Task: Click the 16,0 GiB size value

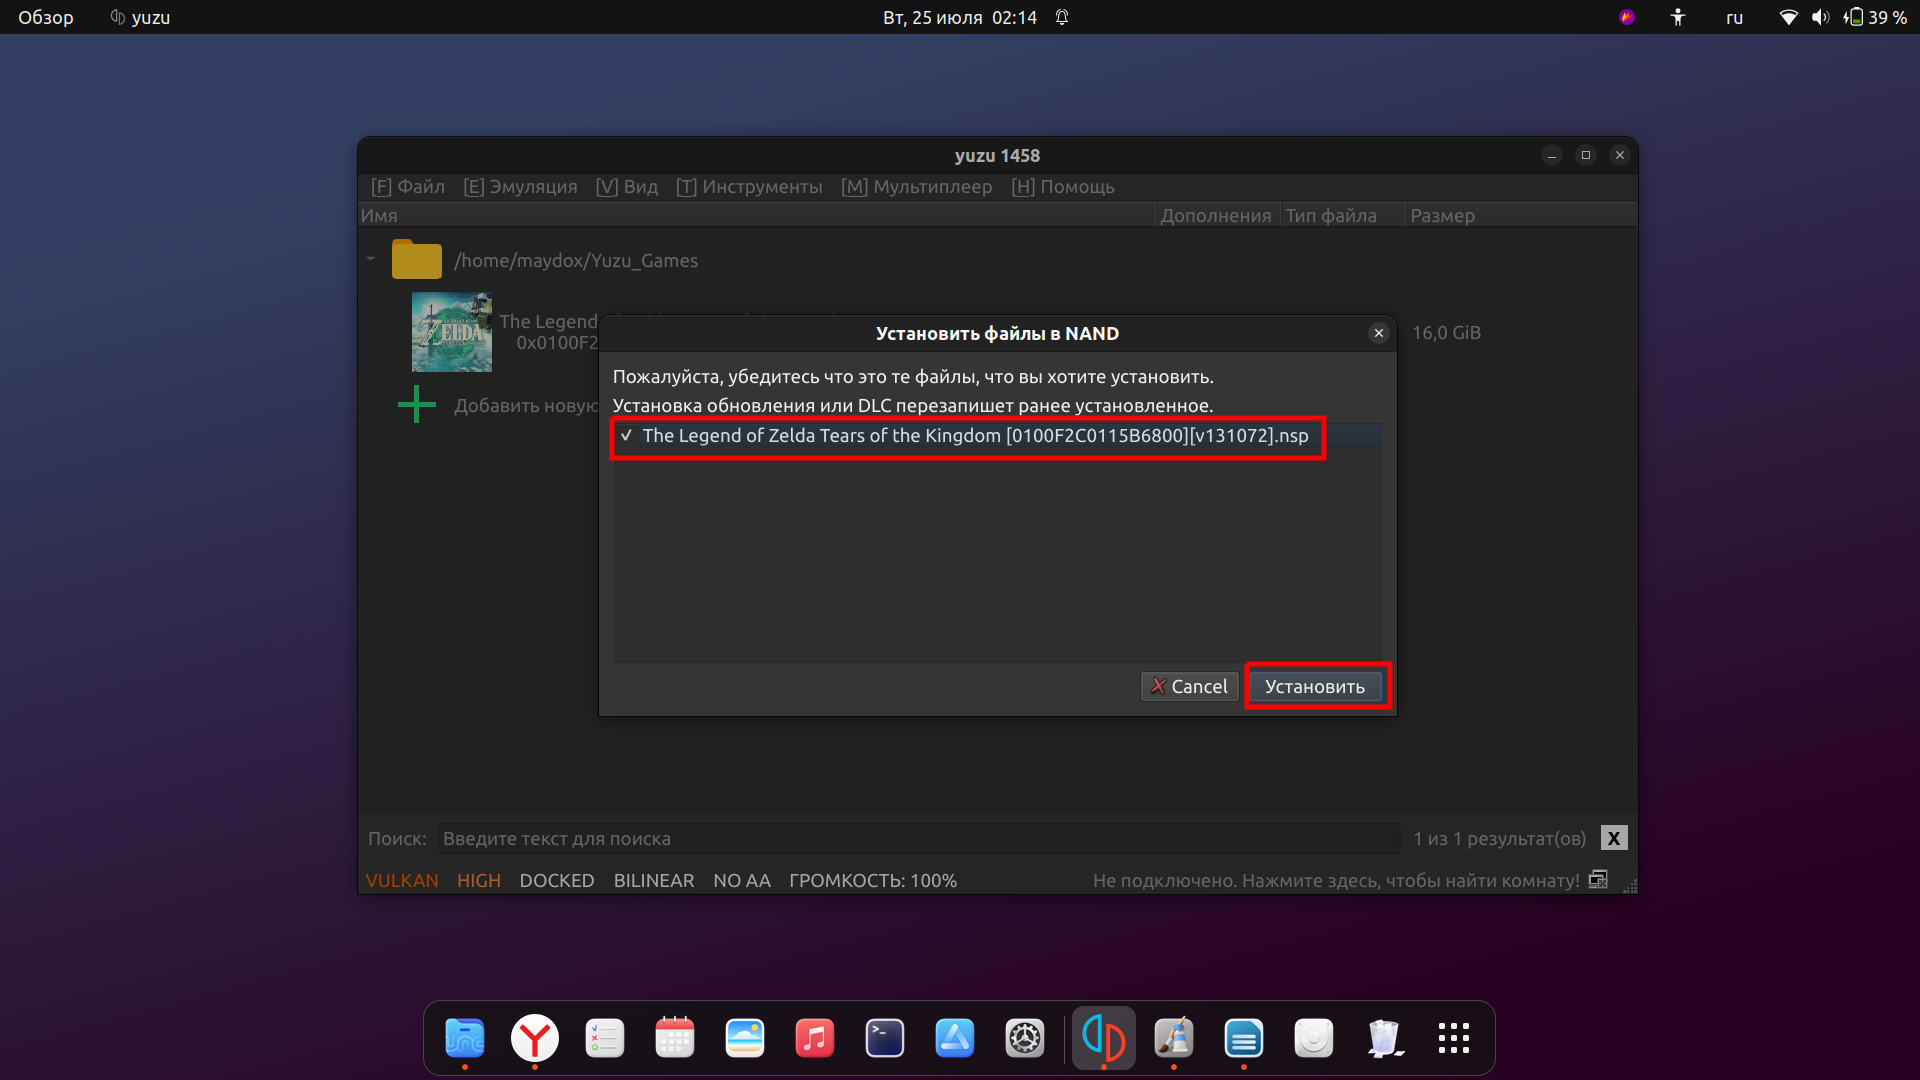Action: pos(1446,332)
